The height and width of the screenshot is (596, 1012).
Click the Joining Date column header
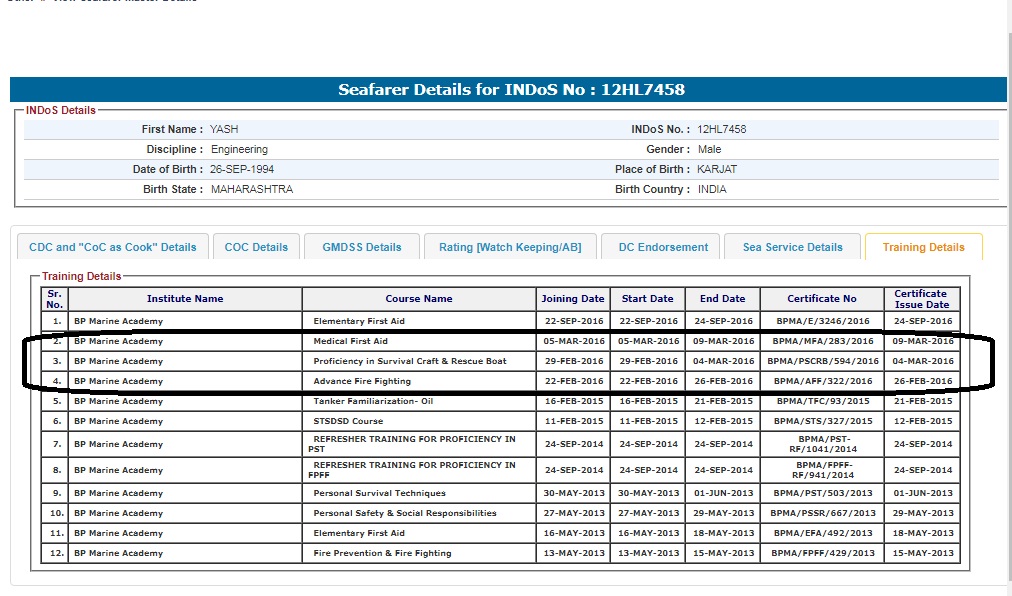573,299
